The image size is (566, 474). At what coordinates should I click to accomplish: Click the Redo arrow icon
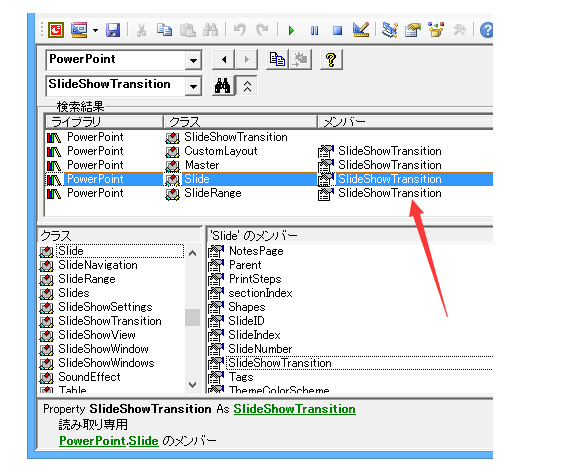click(262, 30)
